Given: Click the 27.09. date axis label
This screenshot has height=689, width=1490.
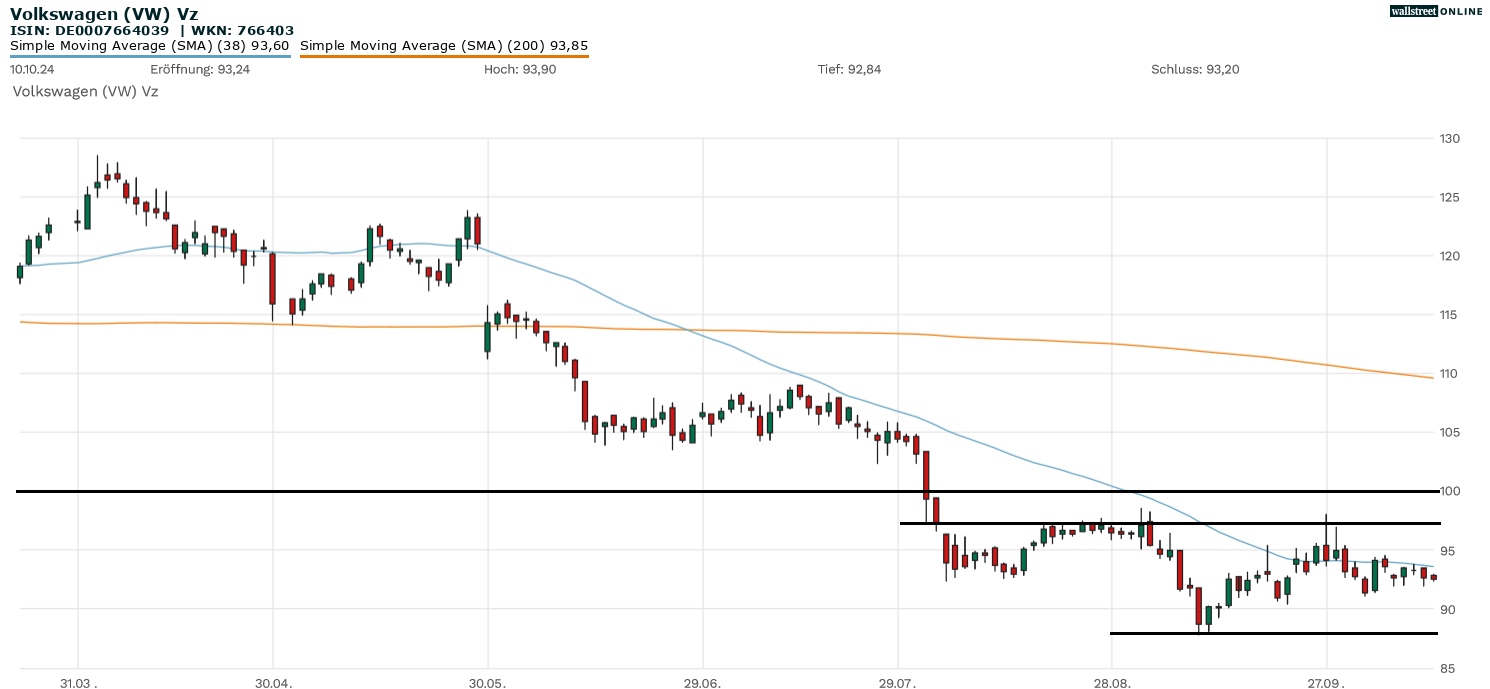Looking at the screenshot, I should pyautogui.click(x=1326, y=682).
